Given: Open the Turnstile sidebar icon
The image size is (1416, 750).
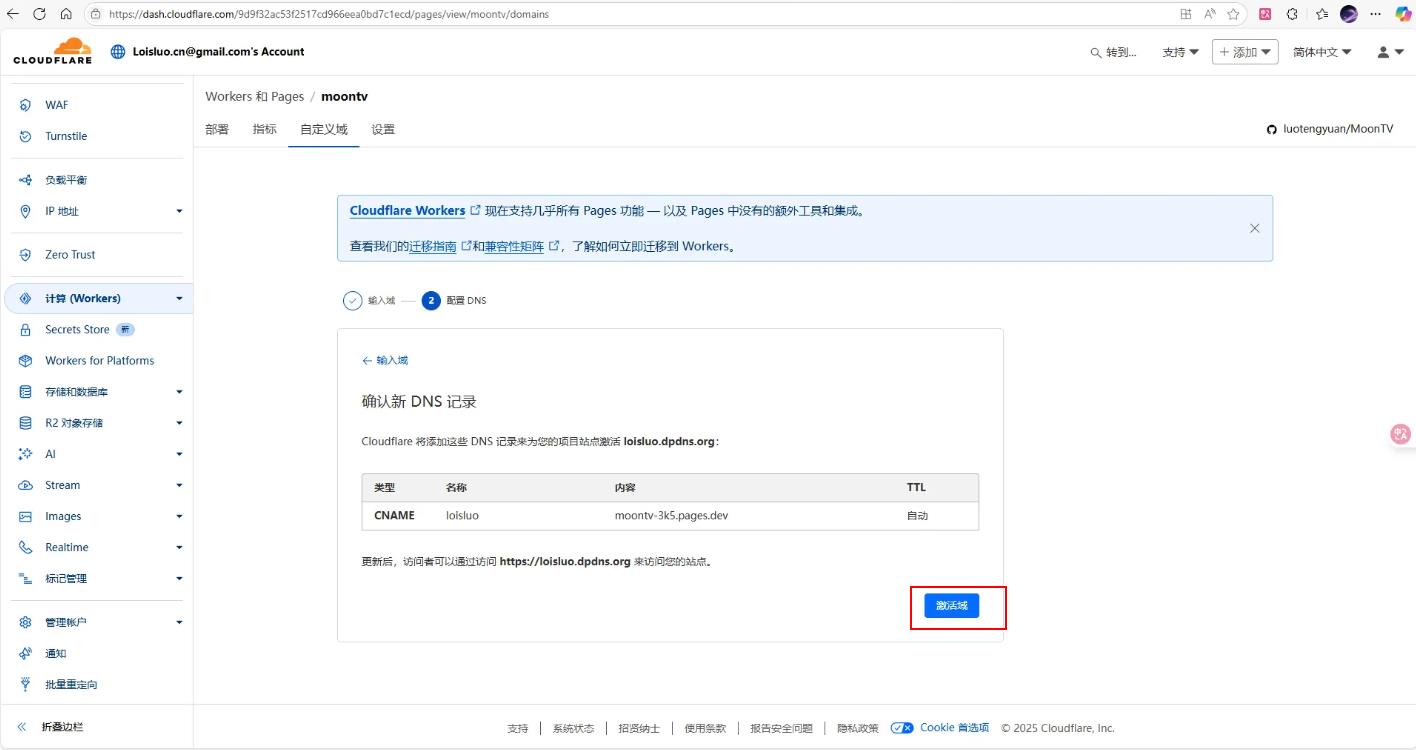Looking at the screenshot, I should point(25,136).
